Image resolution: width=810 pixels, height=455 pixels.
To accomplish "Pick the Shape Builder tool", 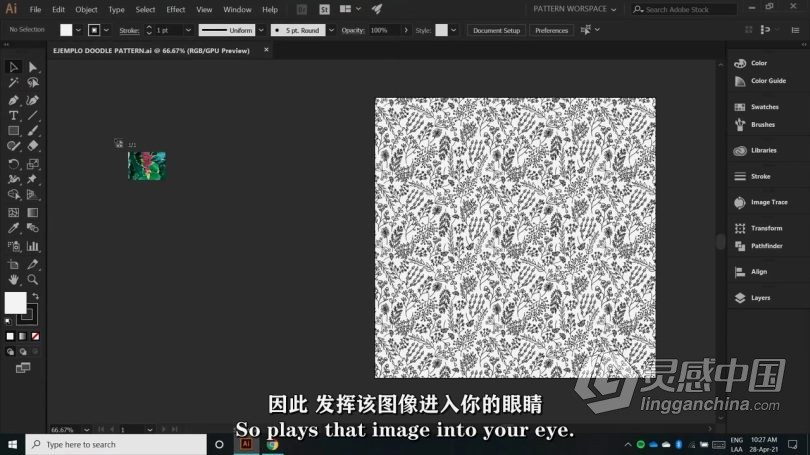I will [13, 195].
